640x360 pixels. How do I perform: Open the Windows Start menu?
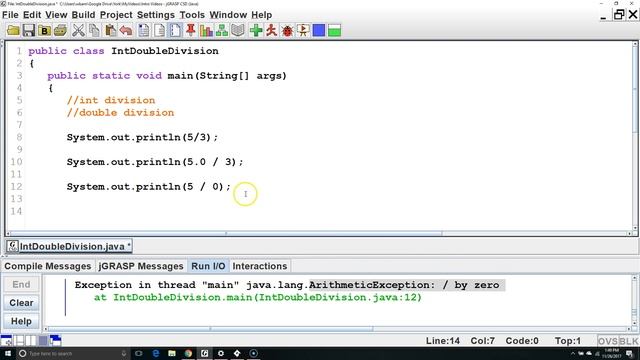[x=8, y=353]
